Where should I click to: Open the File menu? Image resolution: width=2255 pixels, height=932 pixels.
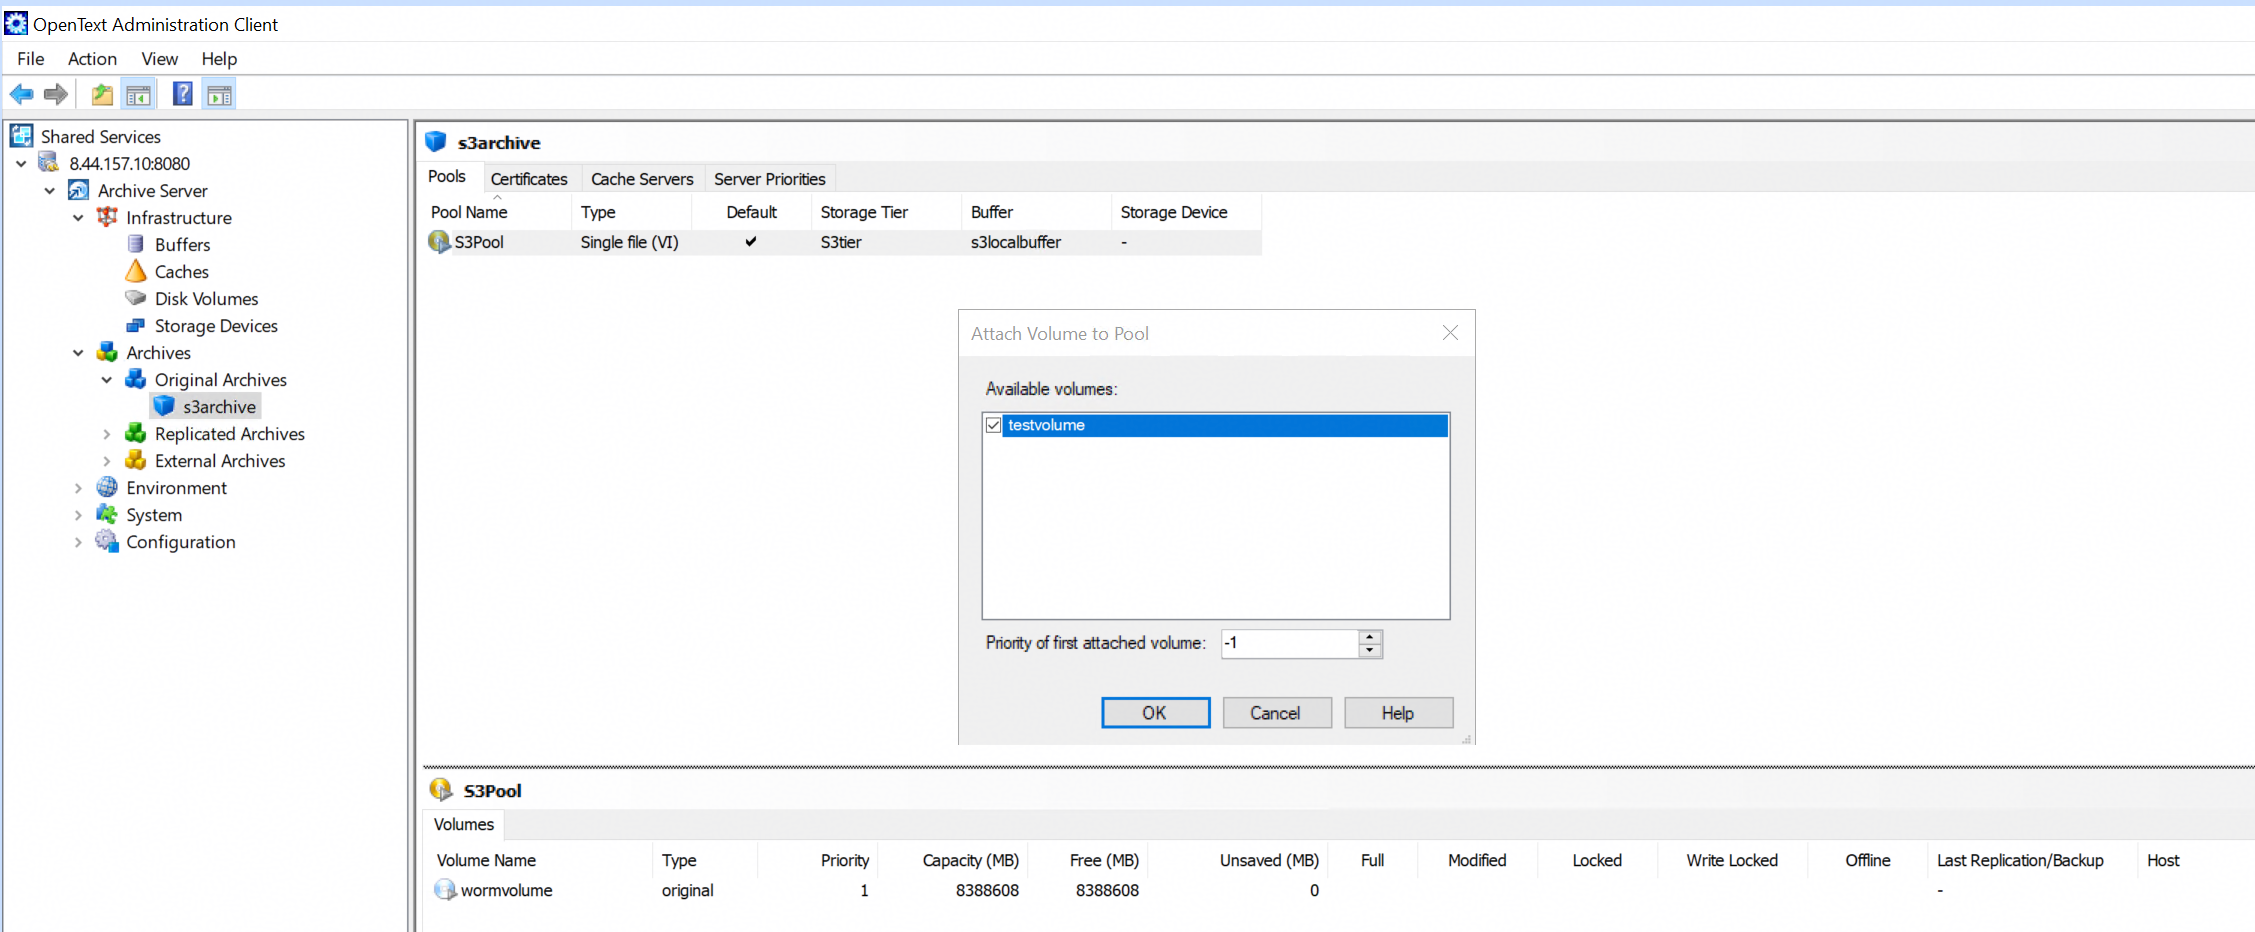[x=31, y=58]
